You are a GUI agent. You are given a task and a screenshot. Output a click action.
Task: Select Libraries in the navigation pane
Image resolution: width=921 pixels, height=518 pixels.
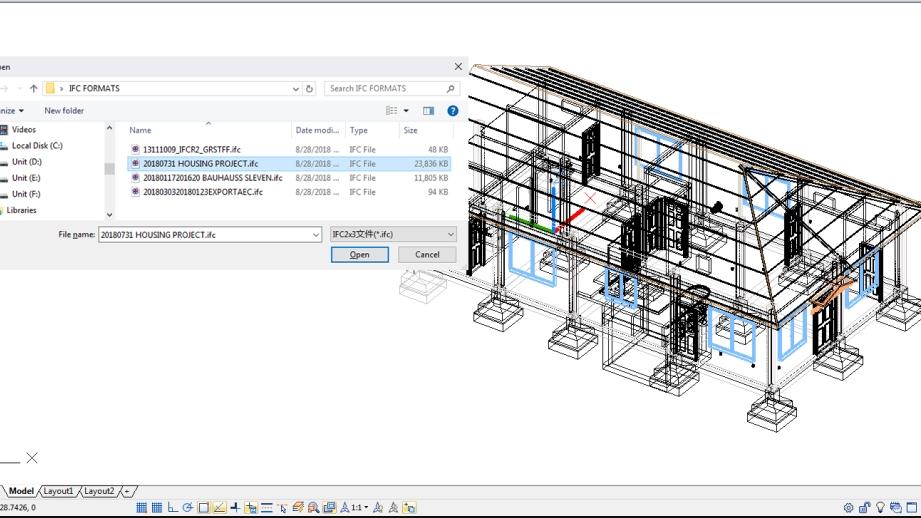pos(19,210)
